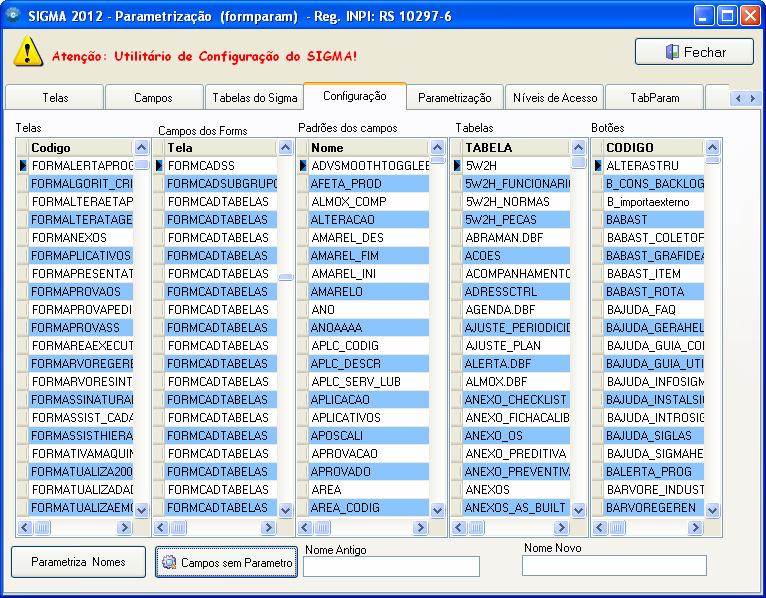The height and width of the screenshot is (598, 766).
Task: Select AREA_CODIG row
Action: pos(369,508)
